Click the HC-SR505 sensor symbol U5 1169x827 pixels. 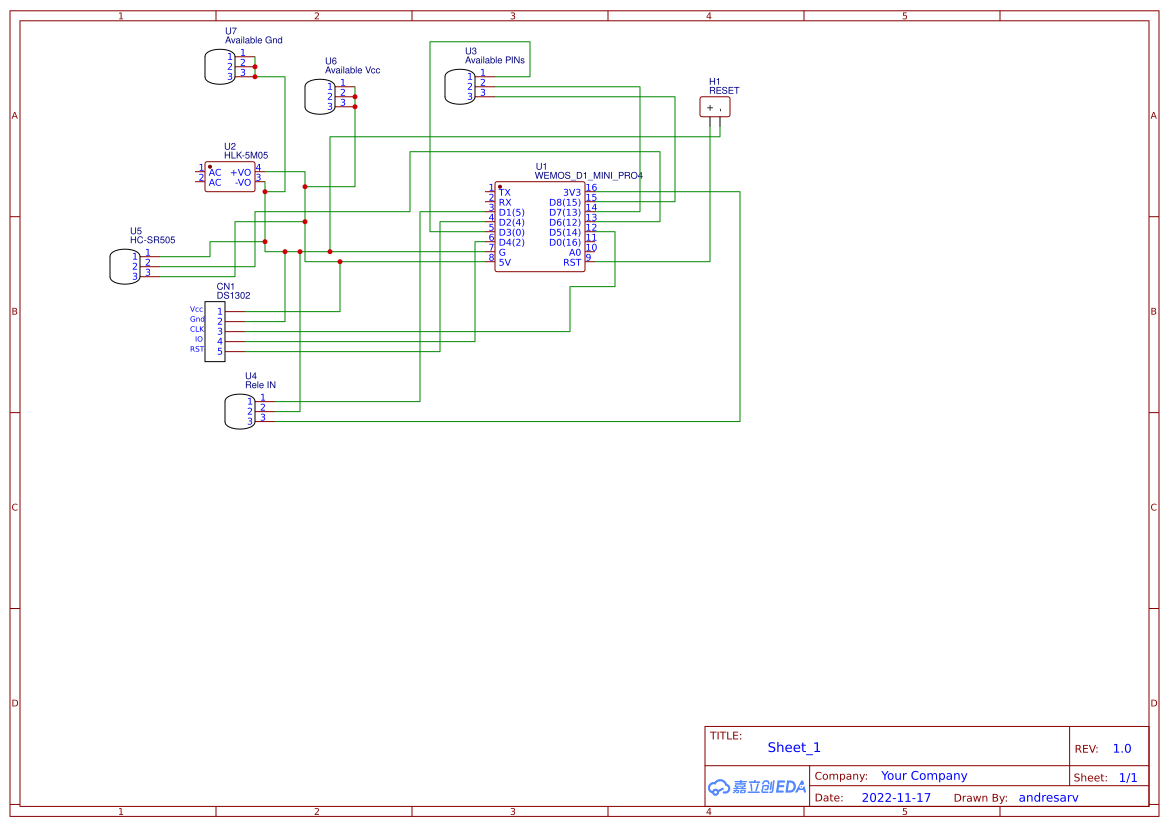click(x=124, y=266)
